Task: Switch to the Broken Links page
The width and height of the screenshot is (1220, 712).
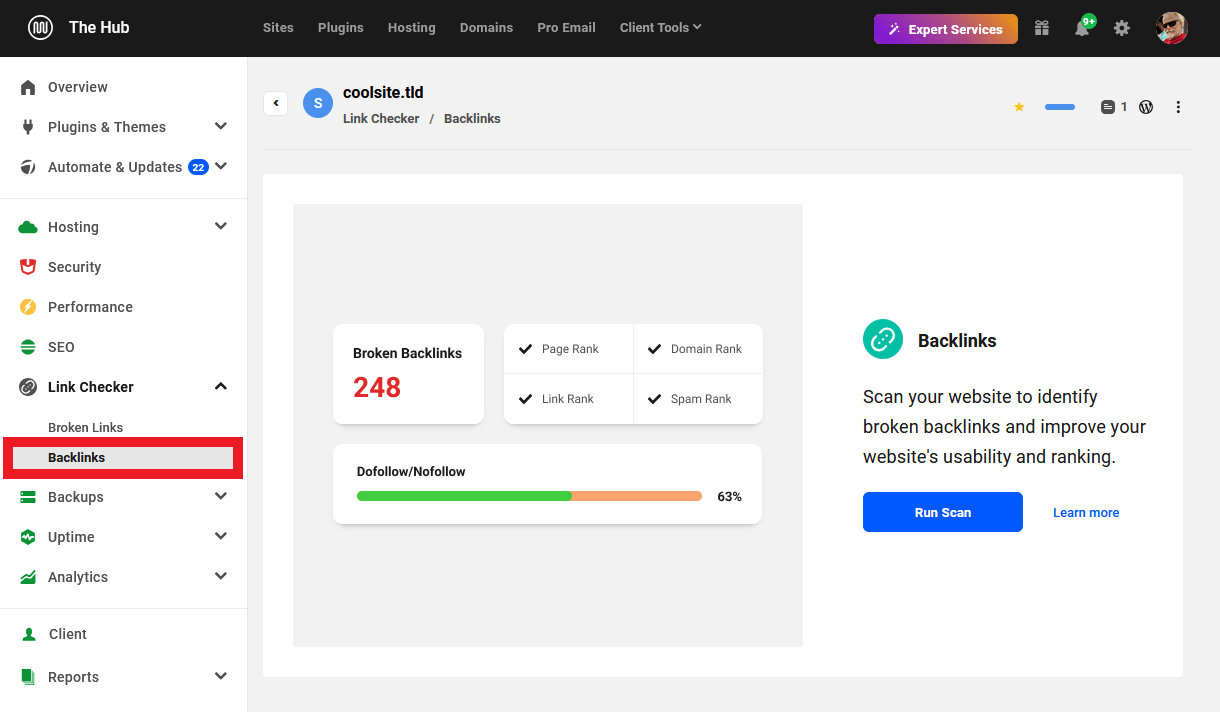Action: click(x=85, y=427)
